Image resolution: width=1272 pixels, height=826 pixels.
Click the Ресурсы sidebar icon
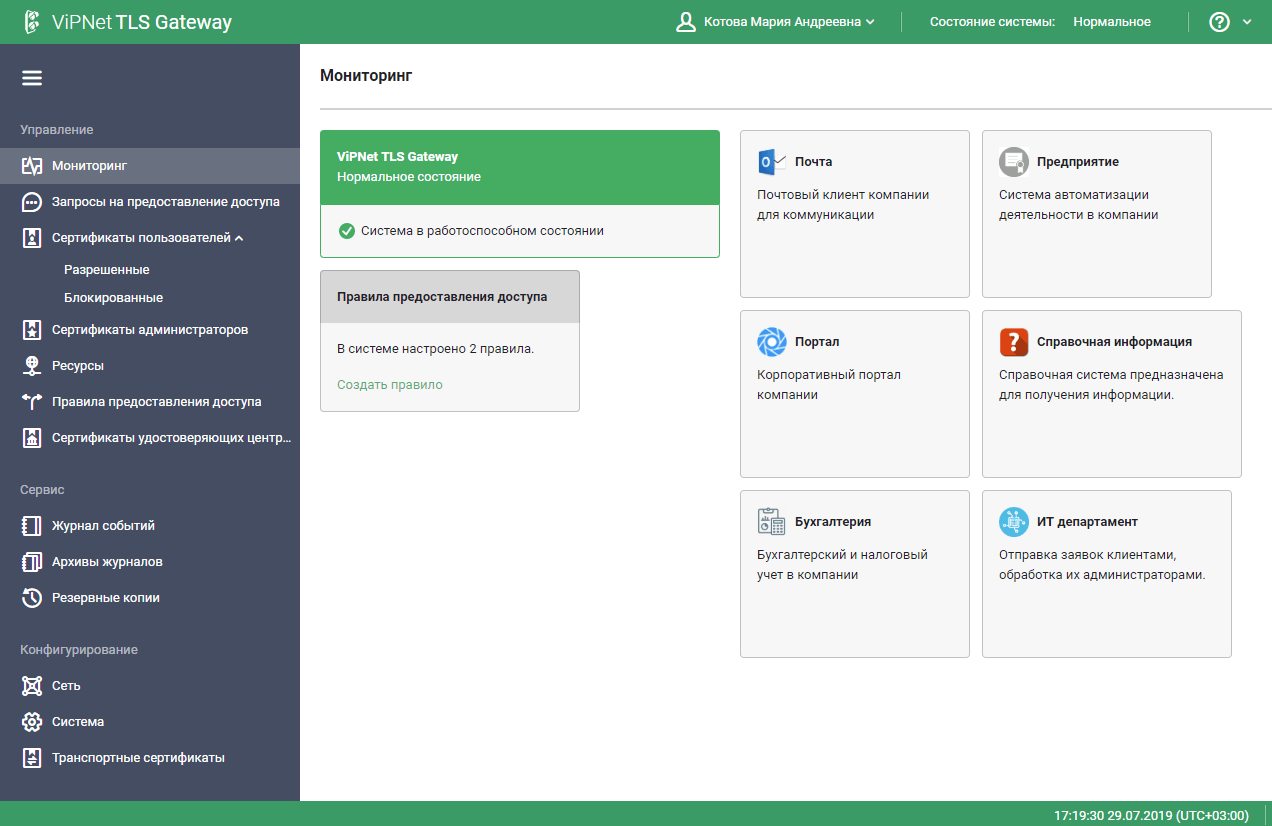click(32, 366)
